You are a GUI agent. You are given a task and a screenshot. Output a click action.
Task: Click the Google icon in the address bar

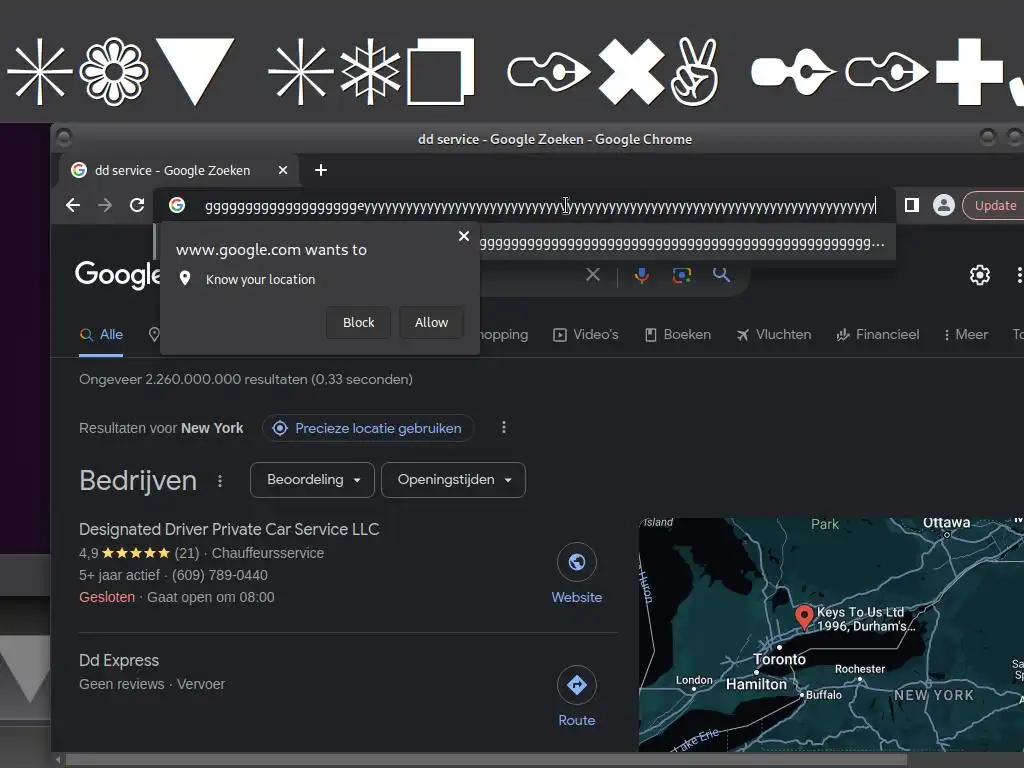(x=177, y=205)
